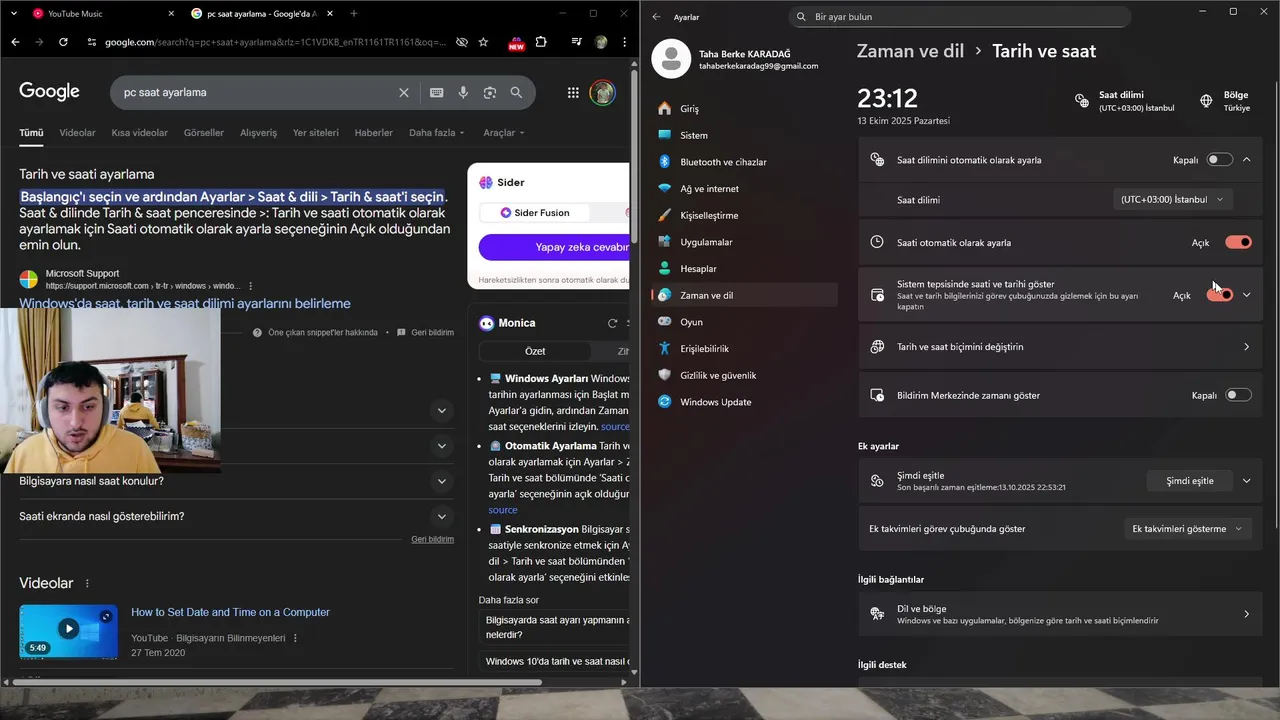Click Geri bildirim link near snippet
The width and height of the screenshot is (1280, 720).
point(432,332)
